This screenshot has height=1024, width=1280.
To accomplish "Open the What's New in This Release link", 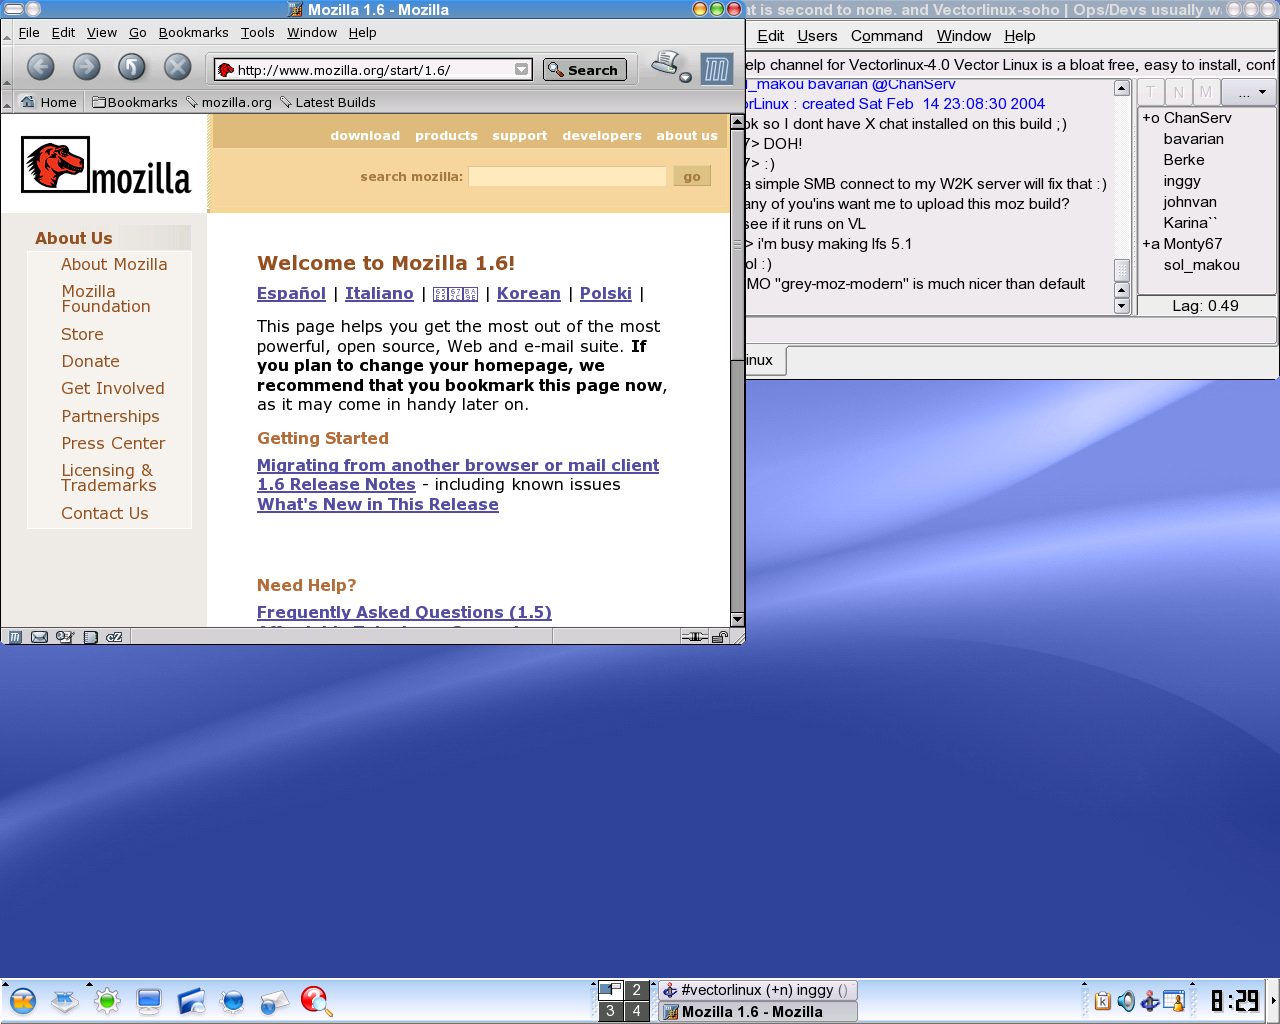I will tap(378, 504).
